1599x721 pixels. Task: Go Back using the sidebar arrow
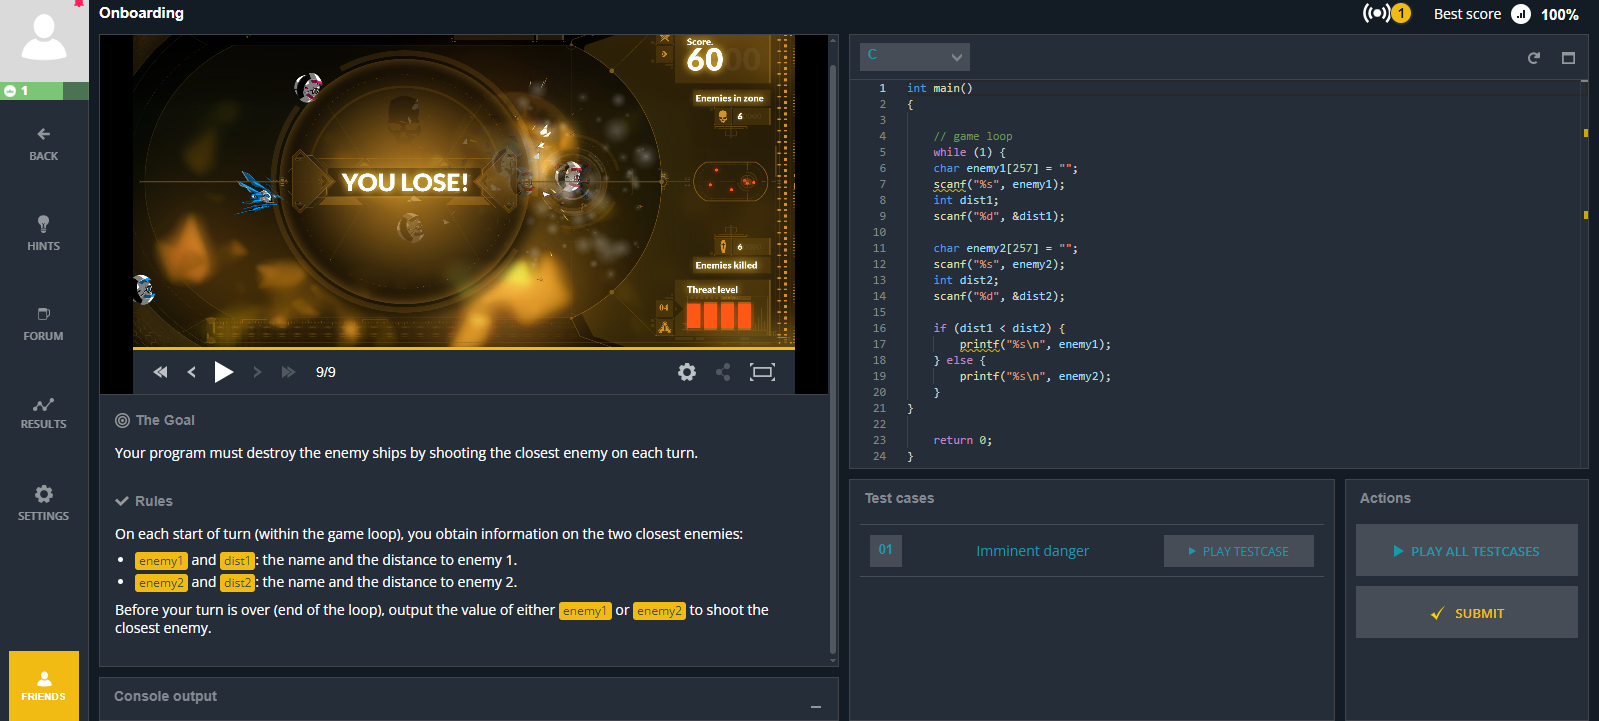pos(43,143)
